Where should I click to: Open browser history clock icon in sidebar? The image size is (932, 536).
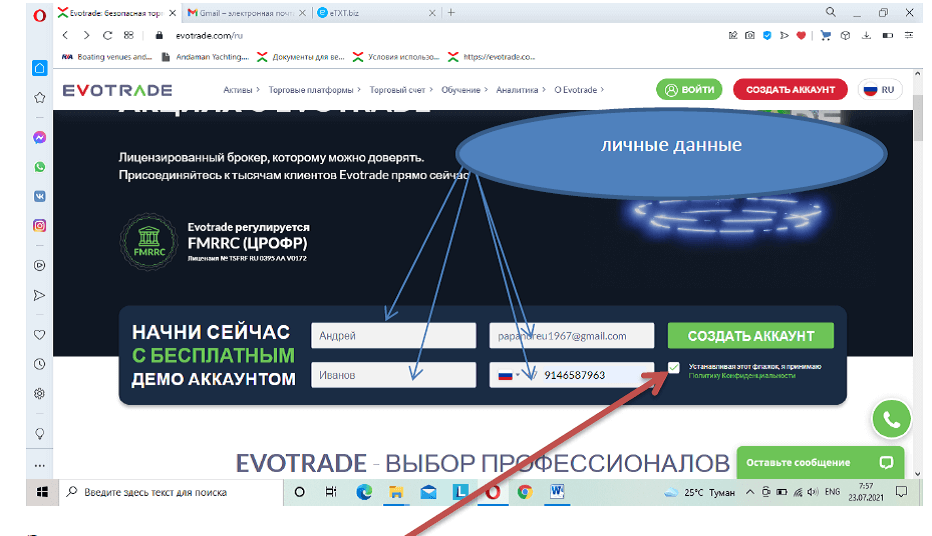(39, 364)
